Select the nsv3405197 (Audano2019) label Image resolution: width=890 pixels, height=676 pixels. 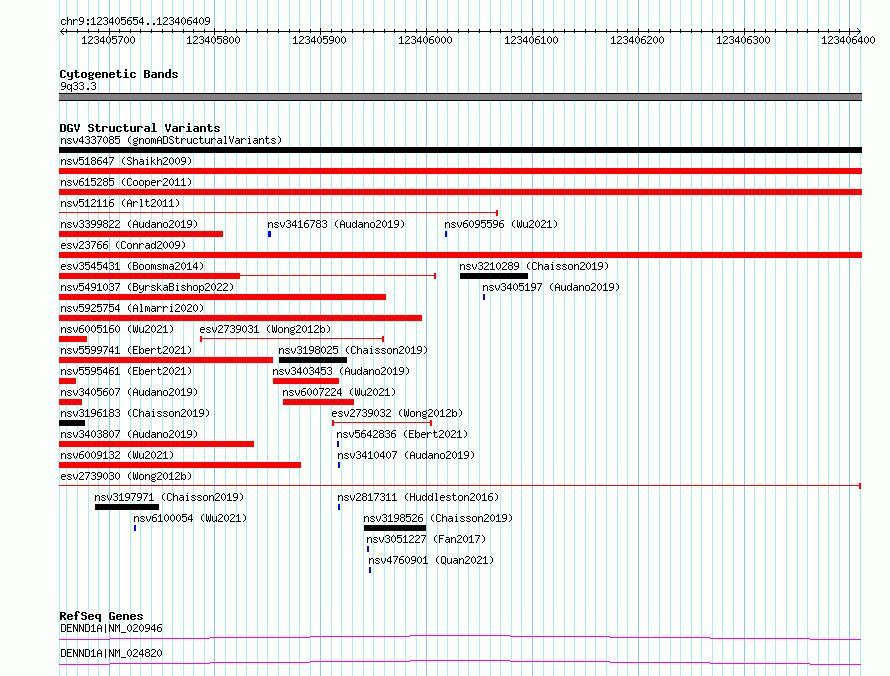click(x=551, y=287)
